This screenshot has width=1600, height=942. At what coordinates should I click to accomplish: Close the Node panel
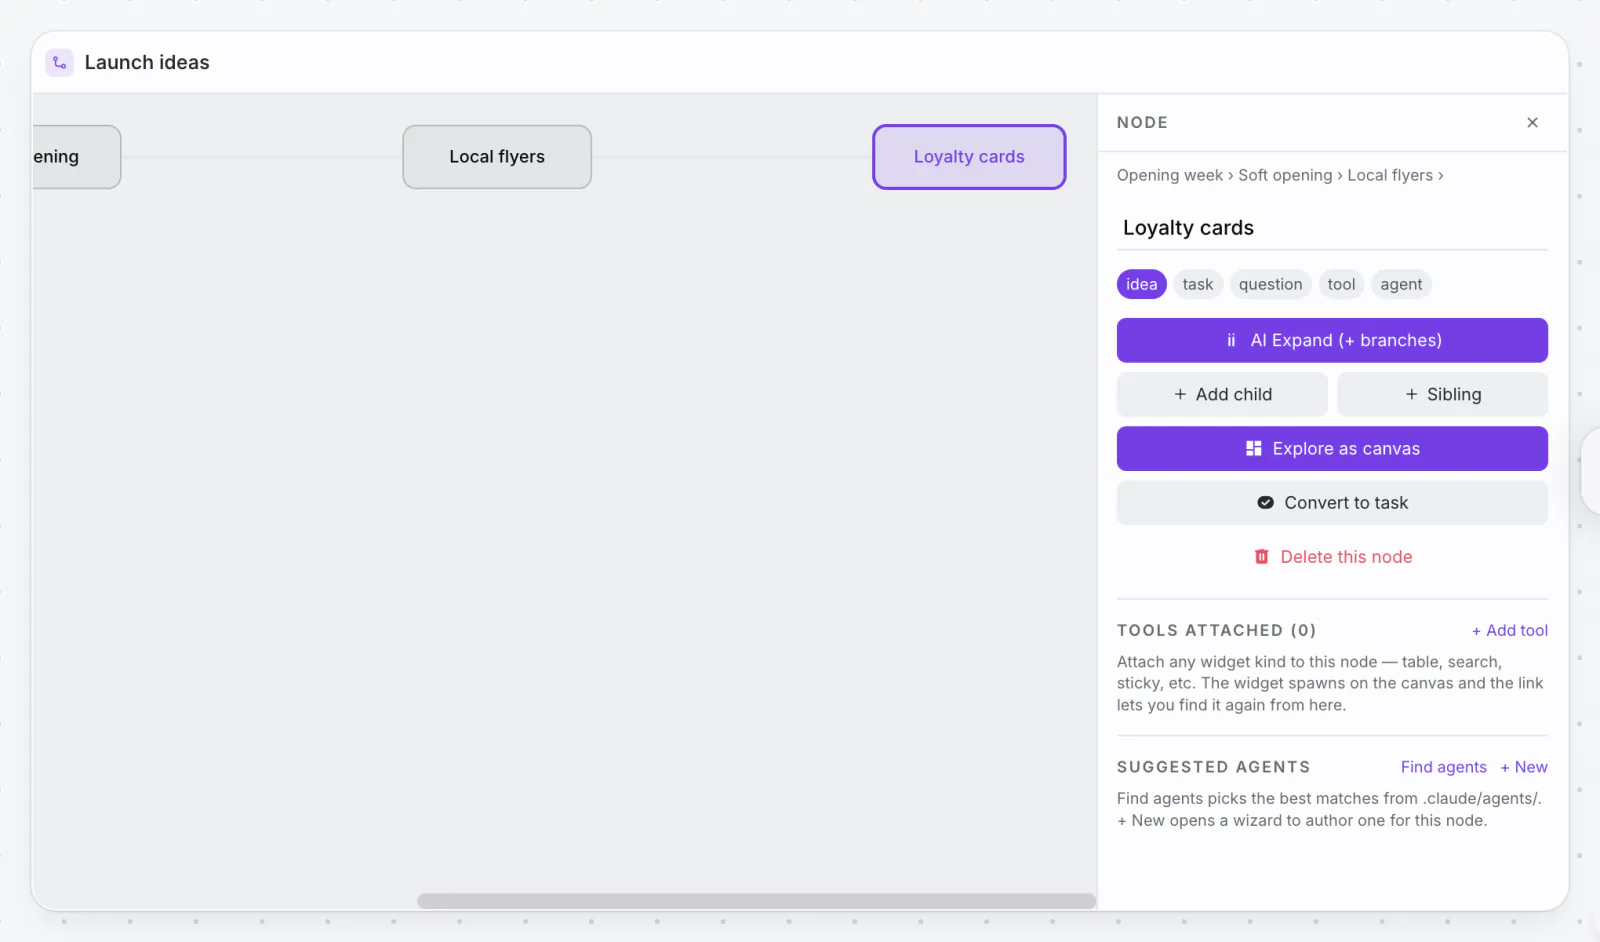[1532, 122]
